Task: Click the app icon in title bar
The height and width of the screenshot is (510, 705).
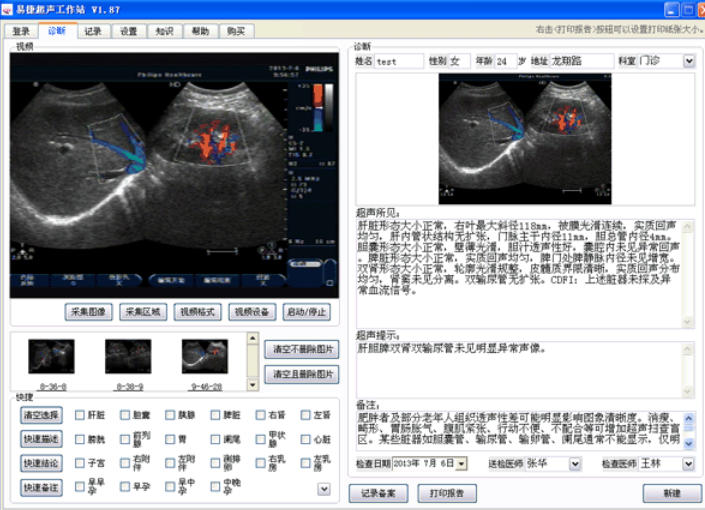Action: pos(7,9)
